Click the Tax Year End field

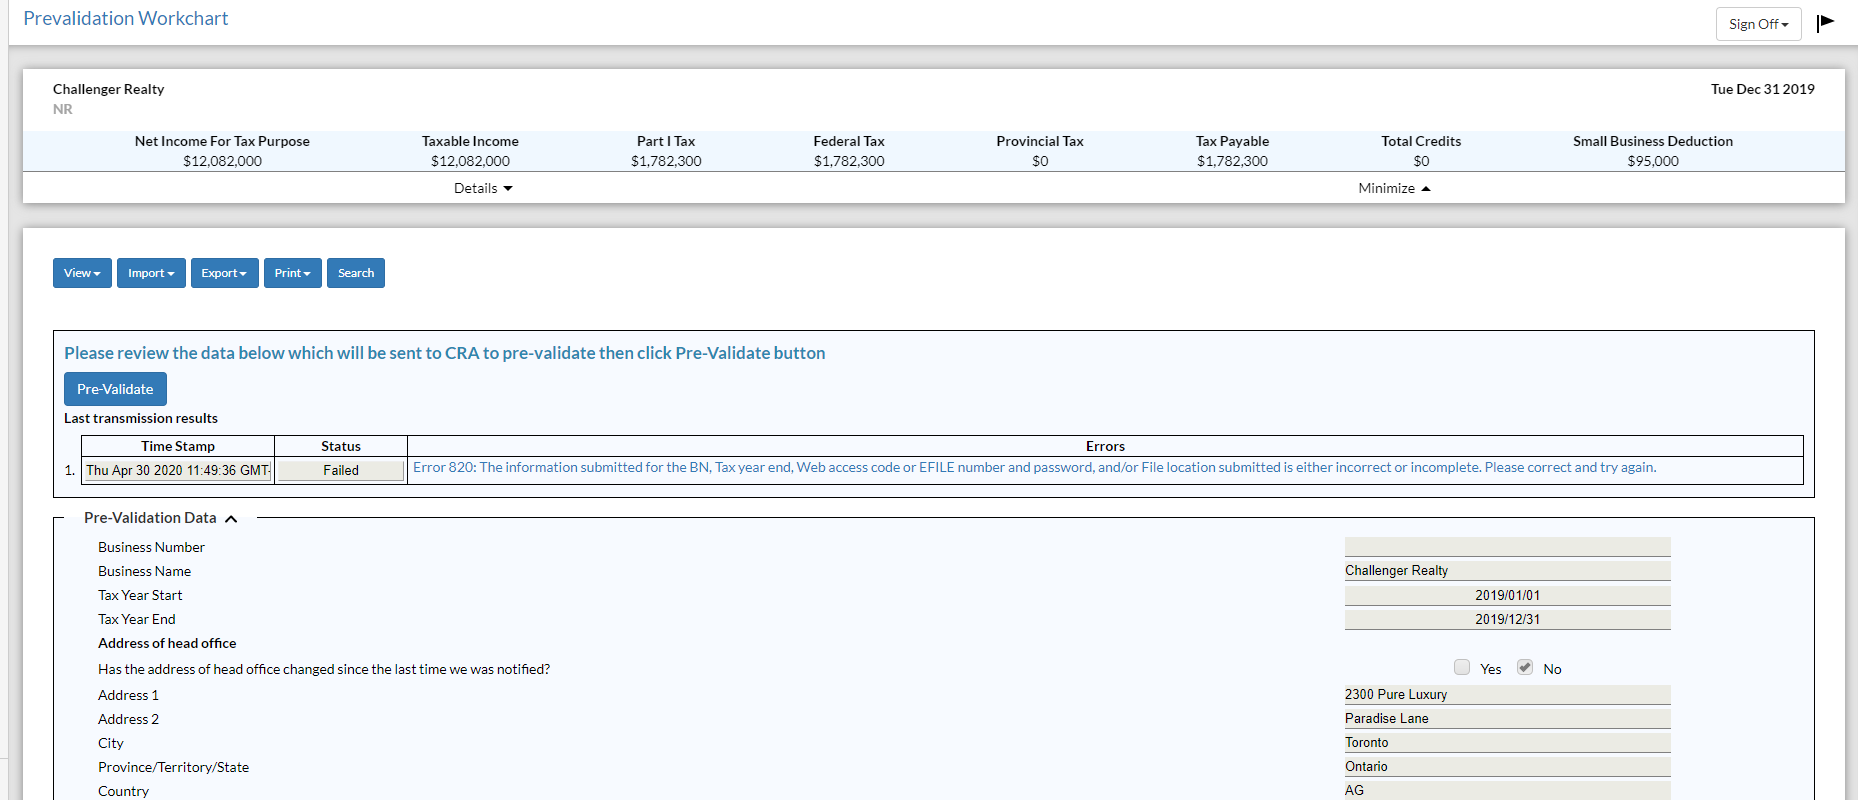click(x=1506, y=619)
